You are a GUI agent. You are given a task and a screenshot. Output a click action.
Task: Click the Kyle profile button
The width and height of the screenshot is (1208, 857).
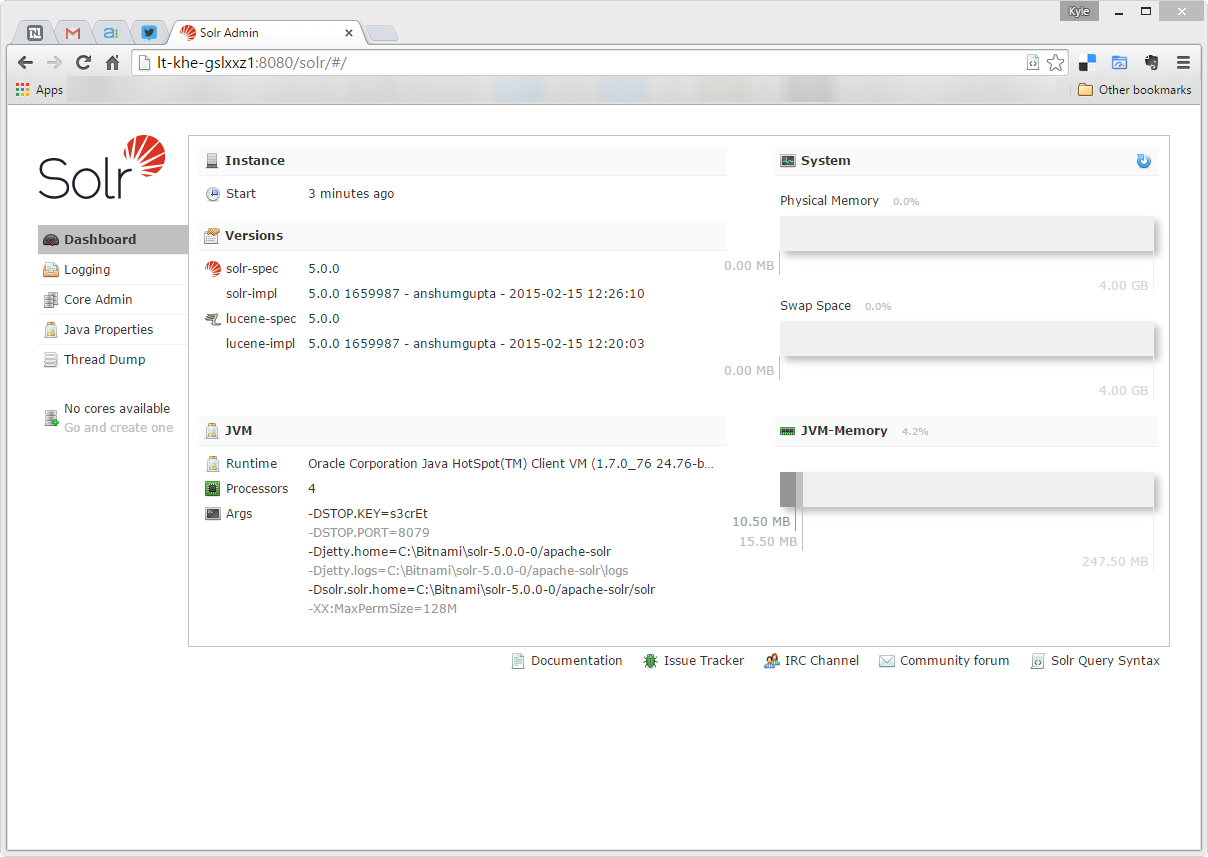click(x=1081, y=10)
